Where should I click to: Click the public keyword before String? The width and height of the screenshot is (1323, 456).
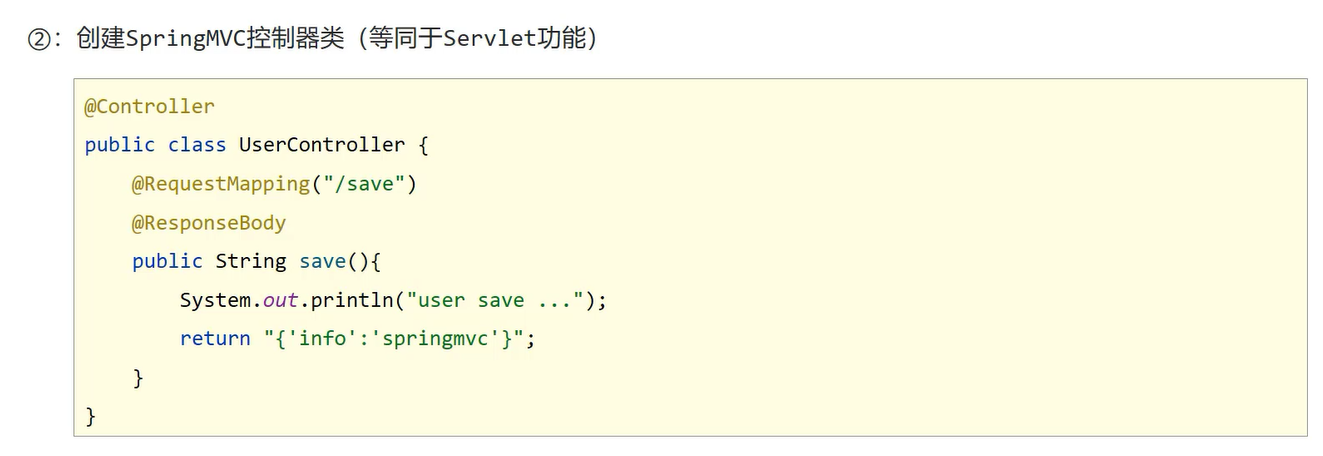(167, 261)
